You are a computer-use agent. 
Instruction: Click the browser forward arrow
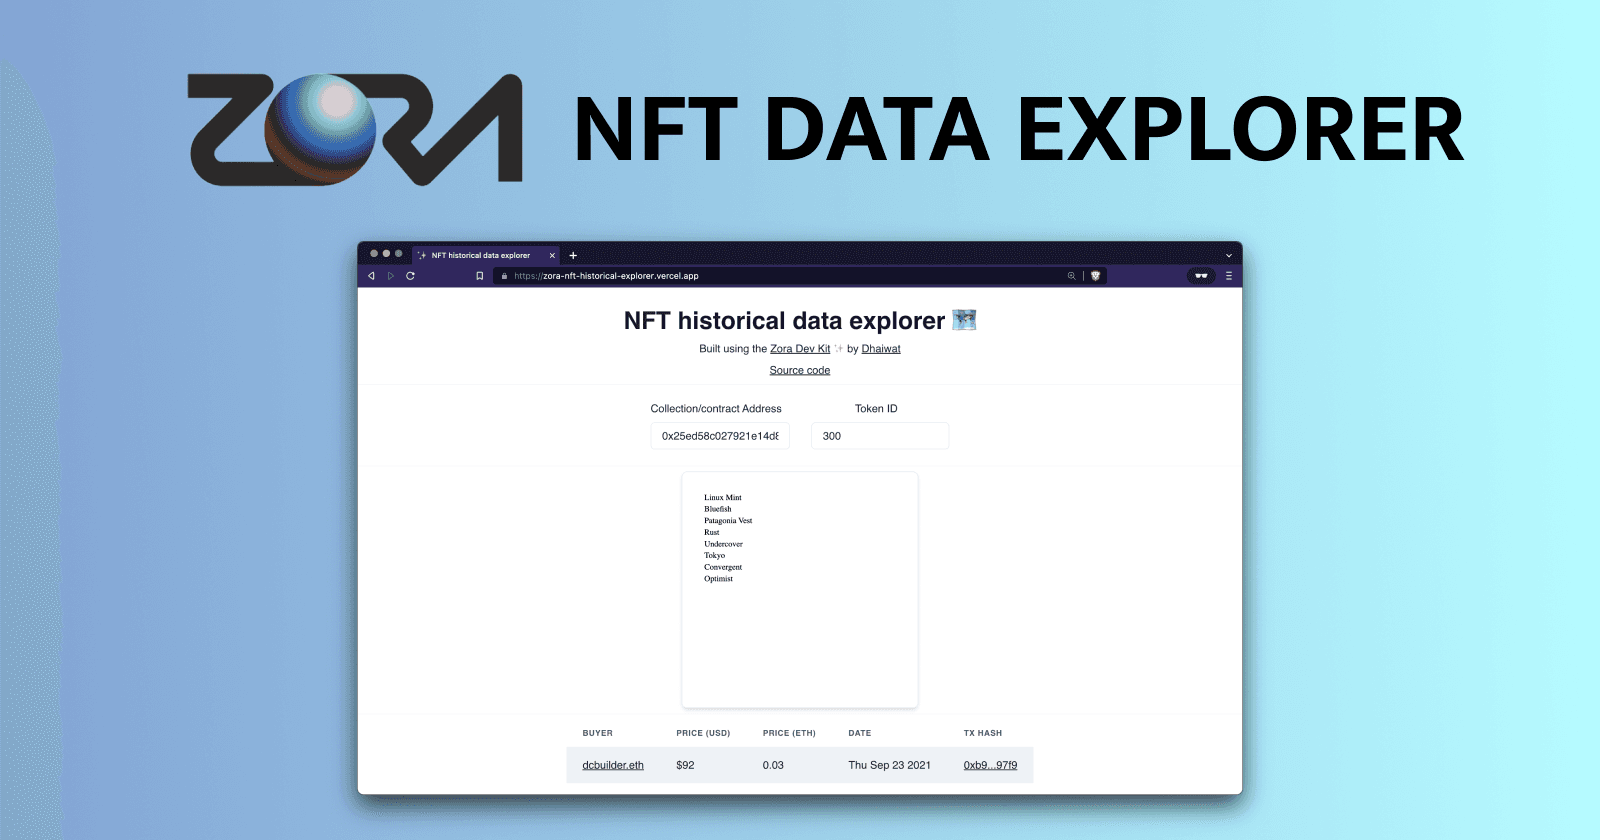[391, 276]
